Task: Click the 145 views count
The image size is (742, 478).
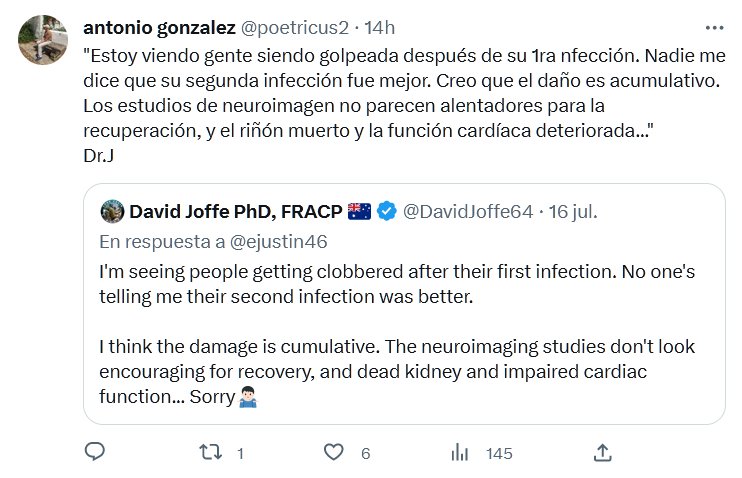Action: pos(499,454)
